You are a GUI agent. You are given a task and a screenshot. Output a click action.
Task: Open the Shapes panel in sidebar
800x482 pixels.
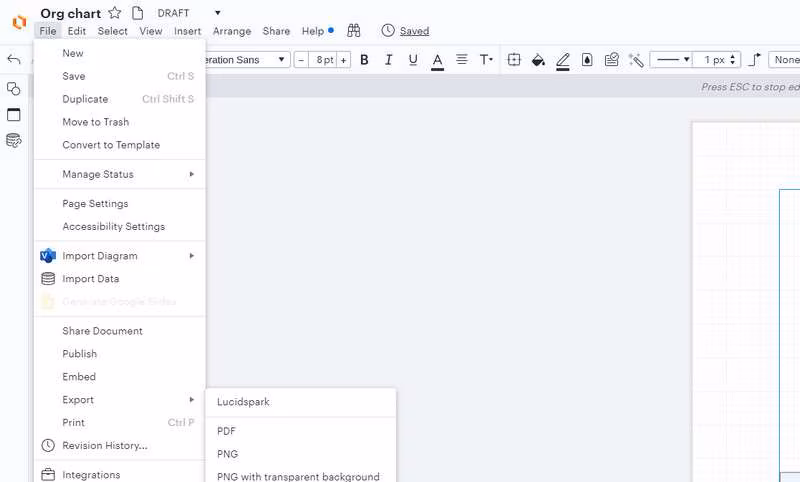coord(14,89)
